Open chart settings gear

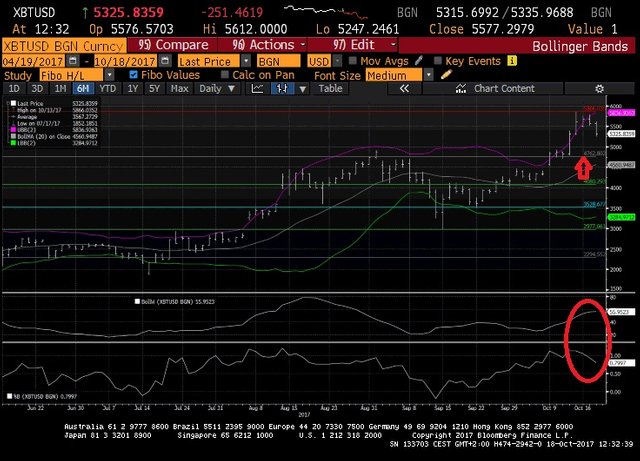point(599,89)
